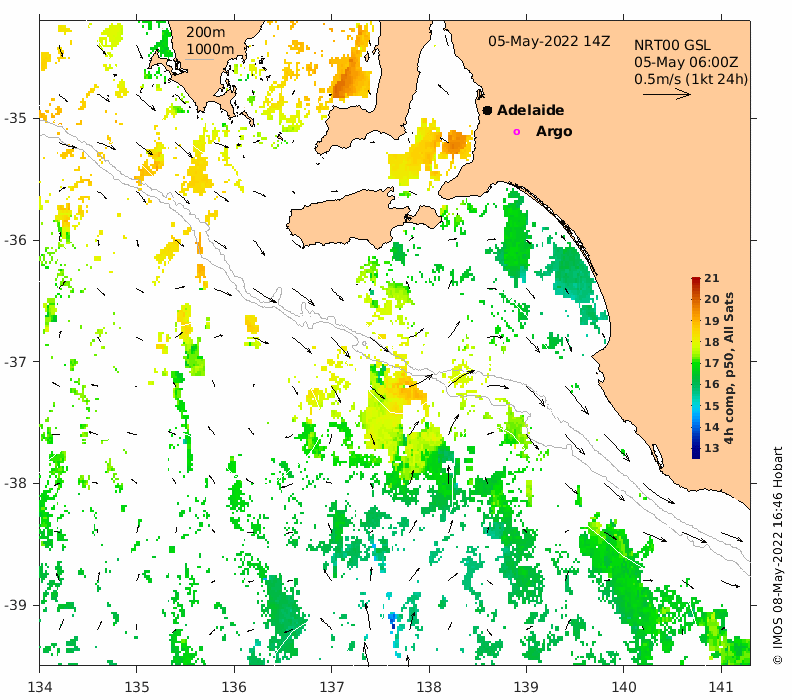This screenshot has width=792, height=700.
Task: Click the latitude label -36
Action: coord(15,240)
